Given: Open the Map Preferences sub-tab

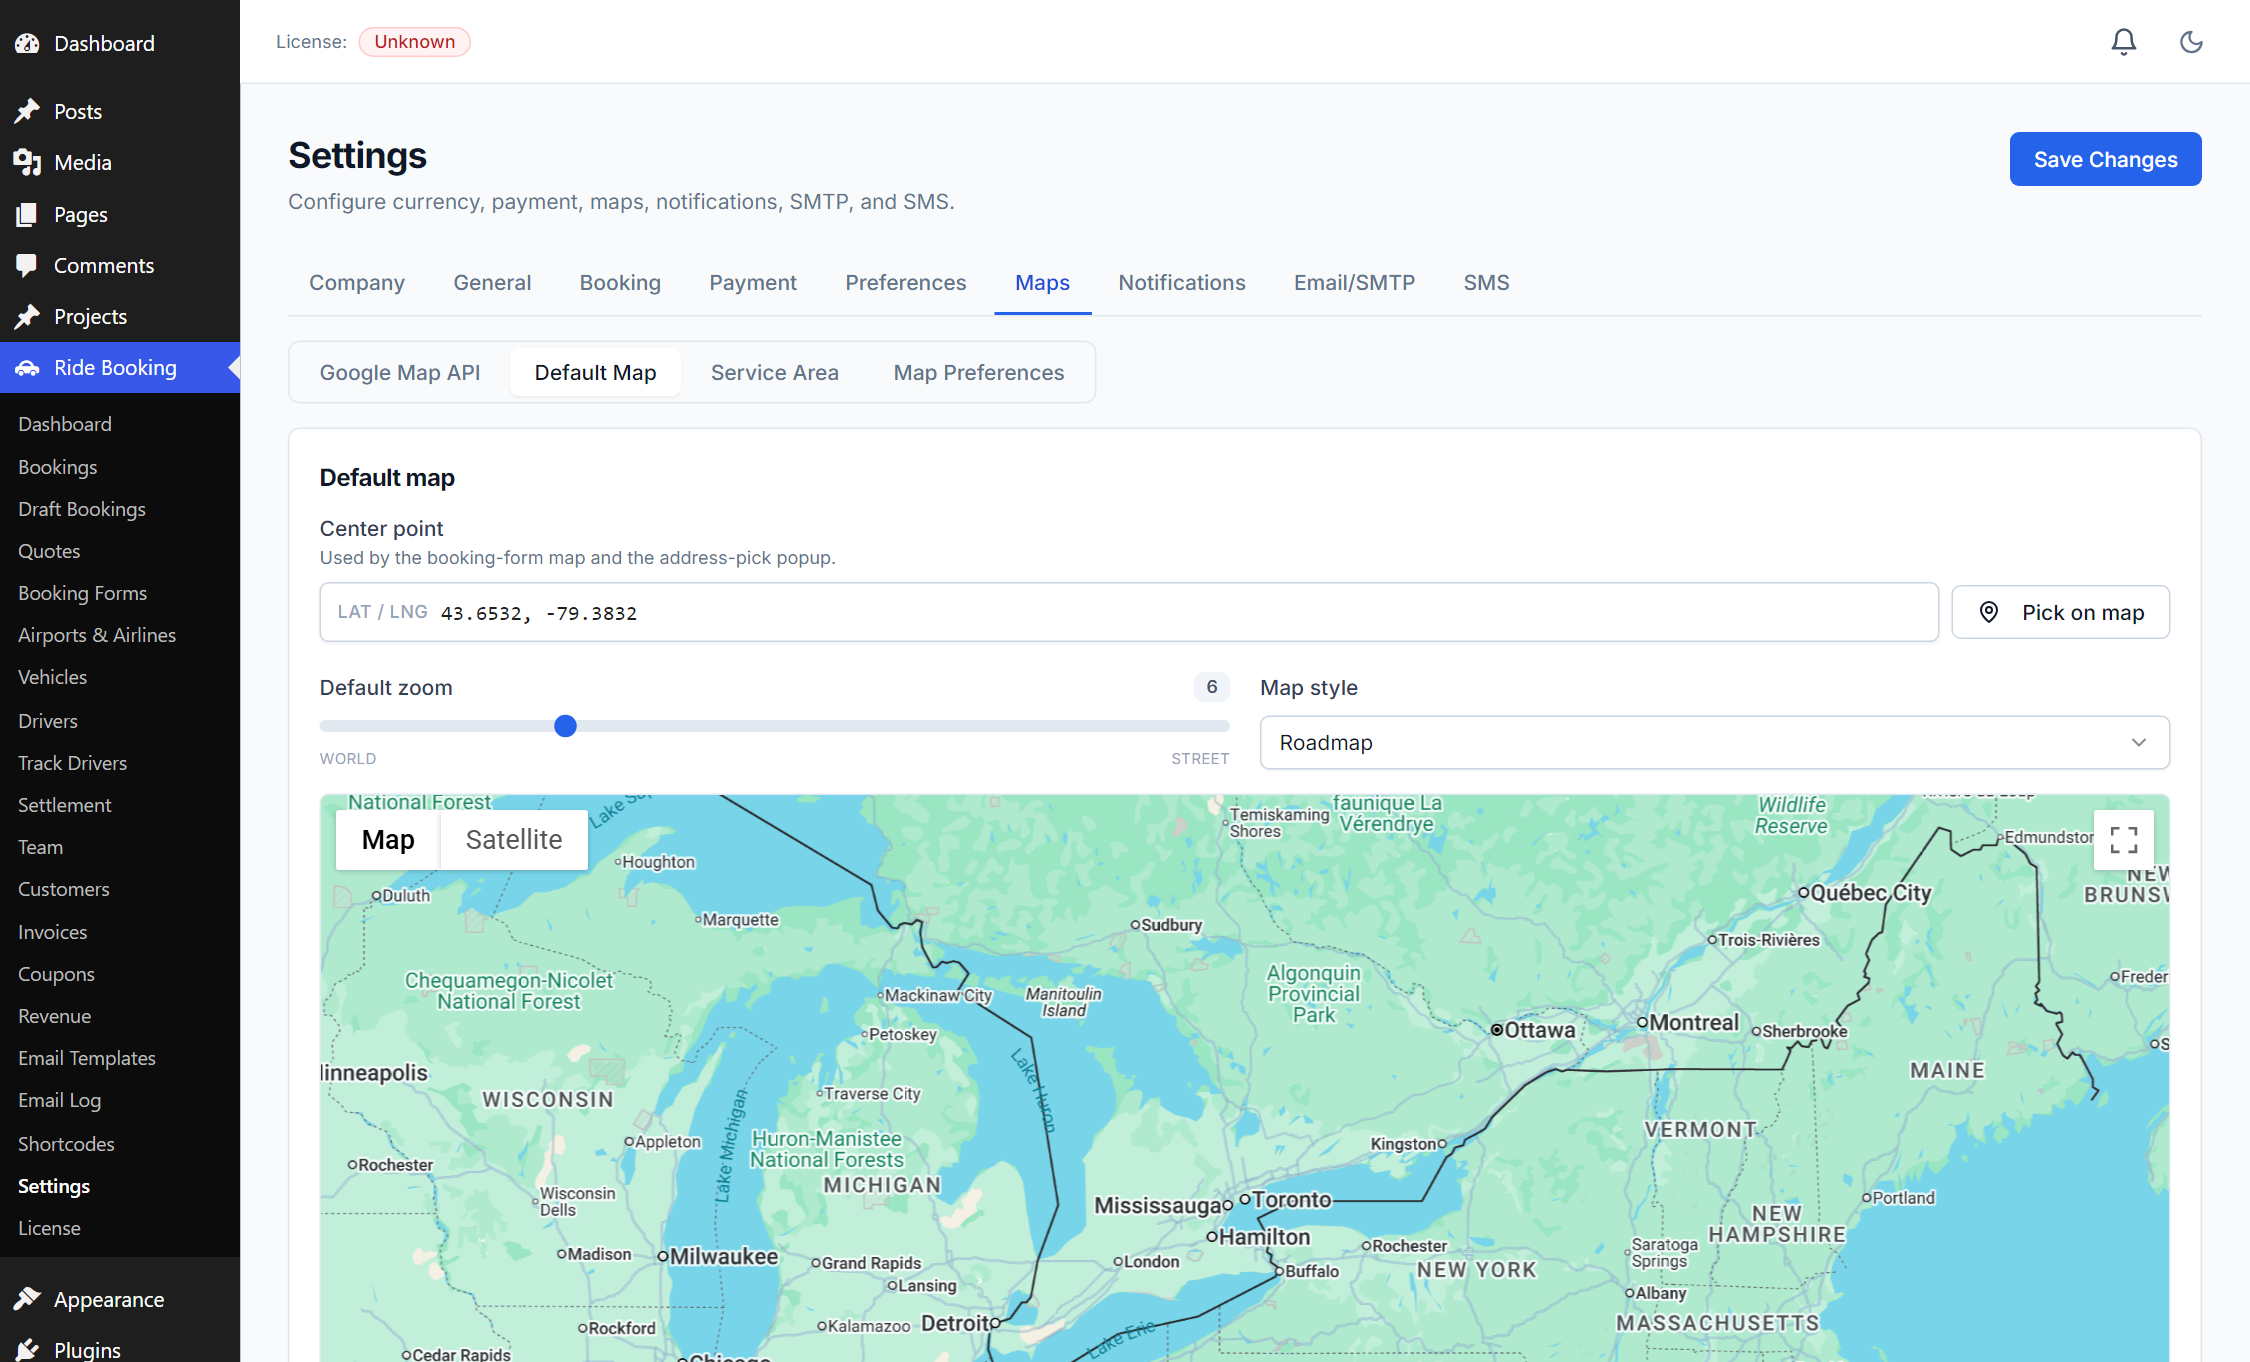Looking at the screenshot, I should [978, 372].
